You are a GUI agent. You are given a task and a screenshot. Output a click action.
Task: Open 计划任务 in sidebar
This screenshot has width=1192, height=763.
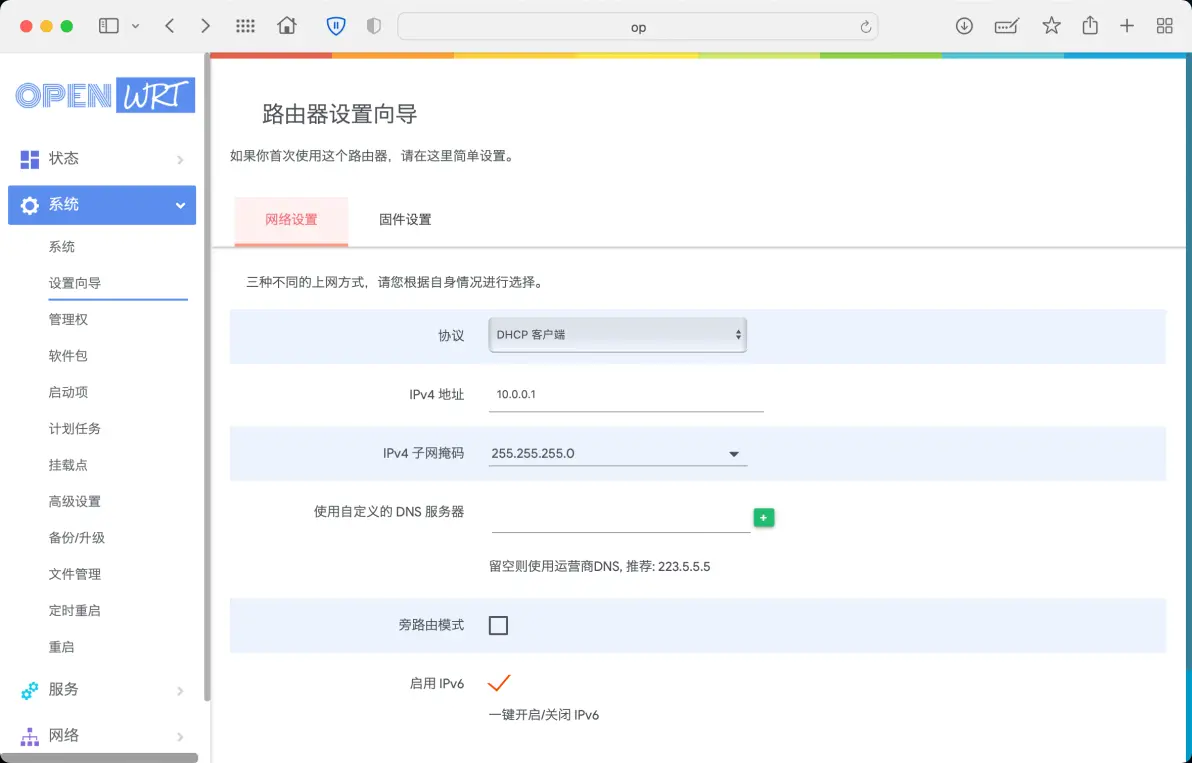pos(74,429)
